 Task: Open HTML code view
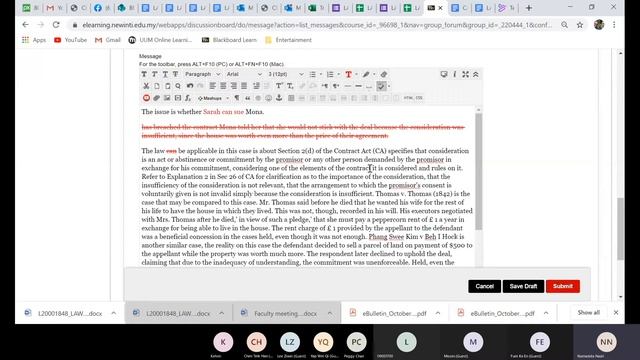click(x=409, y=98)
